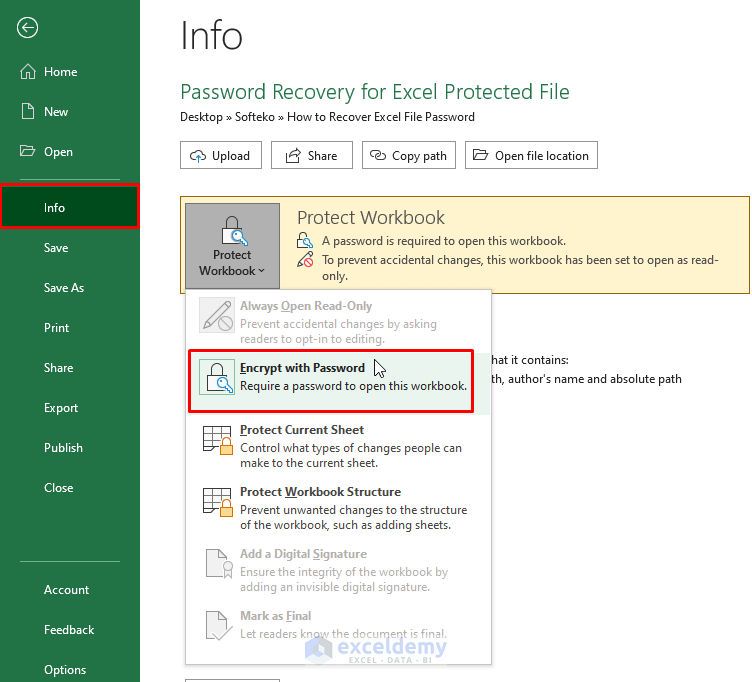Select Protect Workbook Structure option

pos(338,507)
